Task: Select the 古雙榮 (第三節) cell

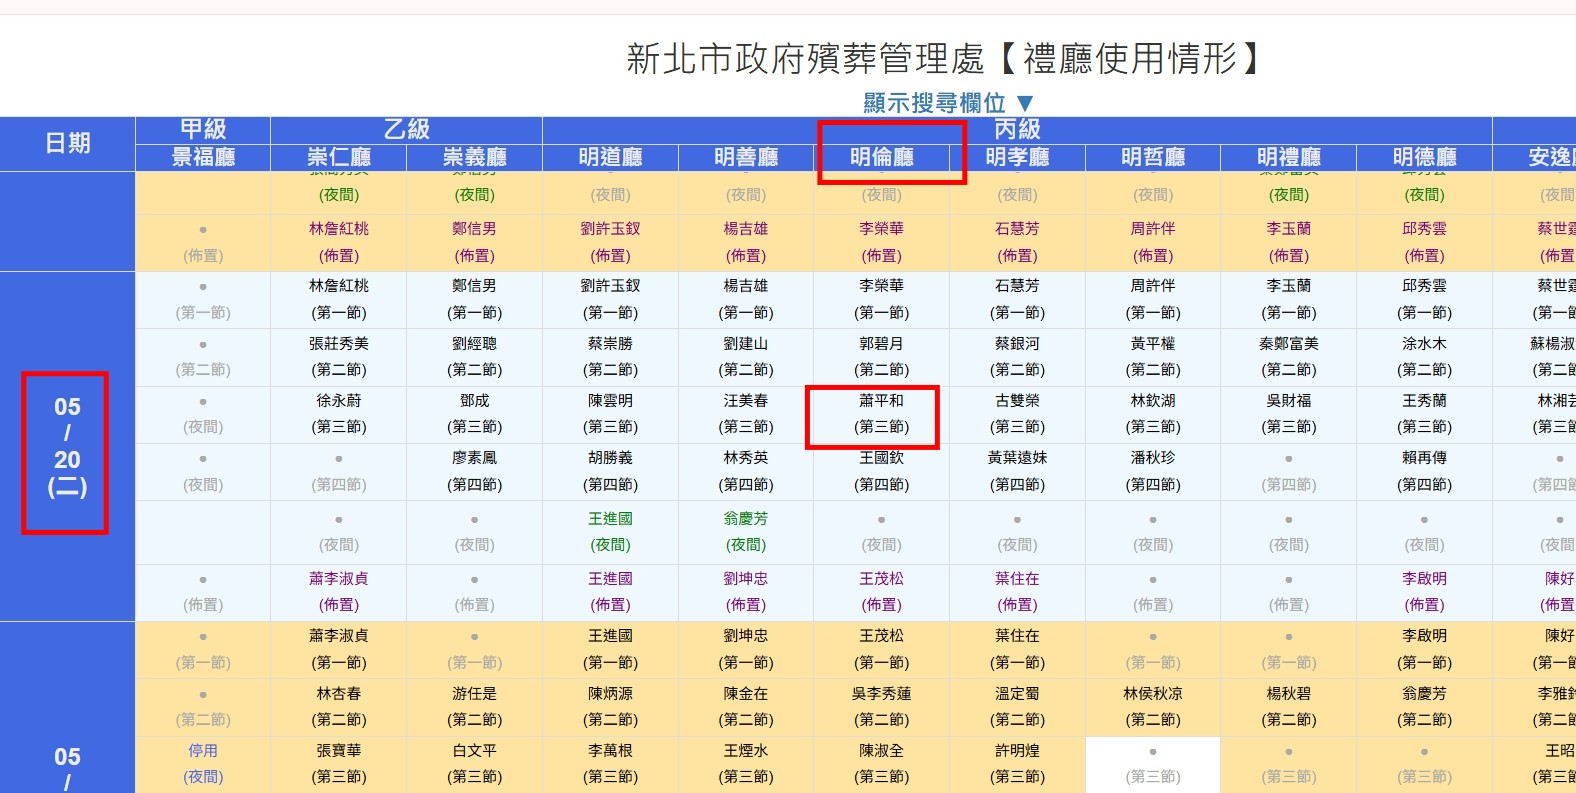Action: (1017, 414)
